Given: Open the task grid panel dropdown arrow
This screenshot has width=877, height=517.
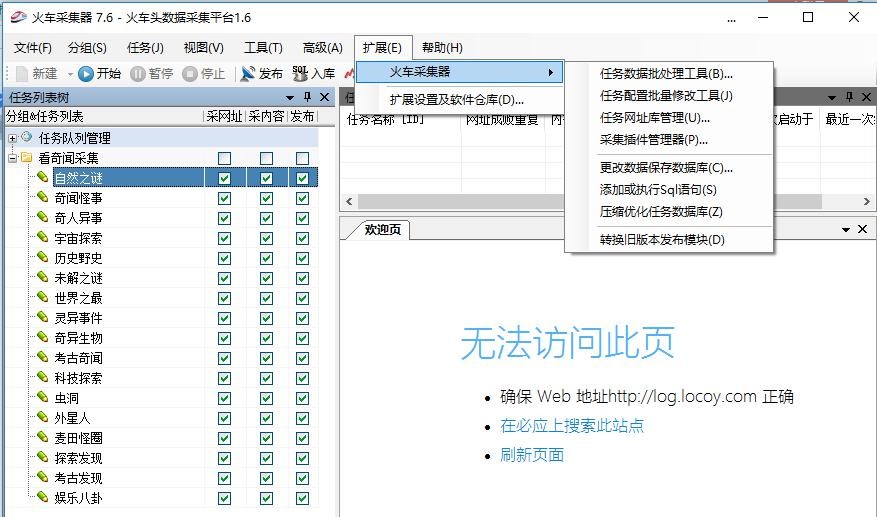Looking at the screenshot, I should (x=832, y=98).
